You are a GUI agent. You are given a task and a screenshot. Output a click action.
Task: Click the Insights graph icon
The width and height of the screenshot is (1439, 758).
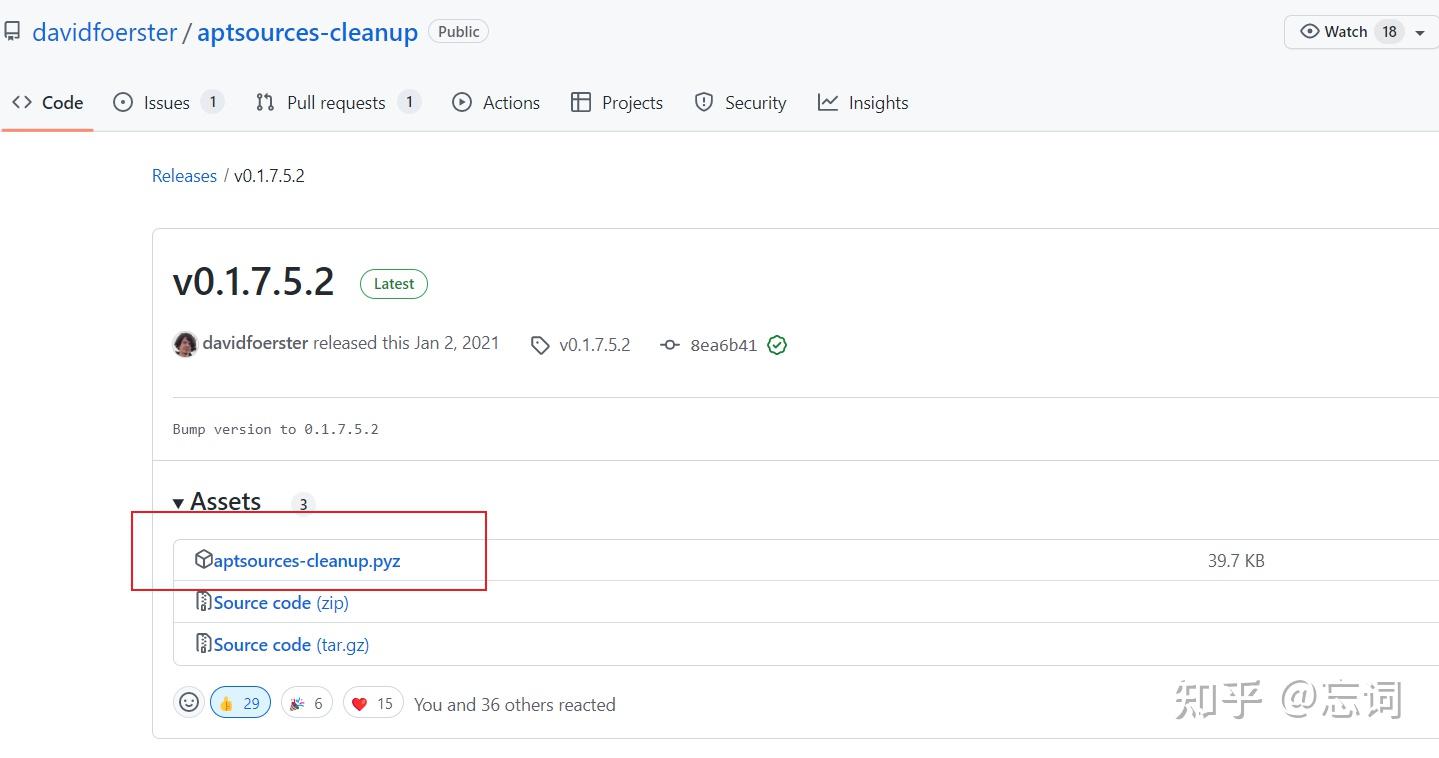828,102
